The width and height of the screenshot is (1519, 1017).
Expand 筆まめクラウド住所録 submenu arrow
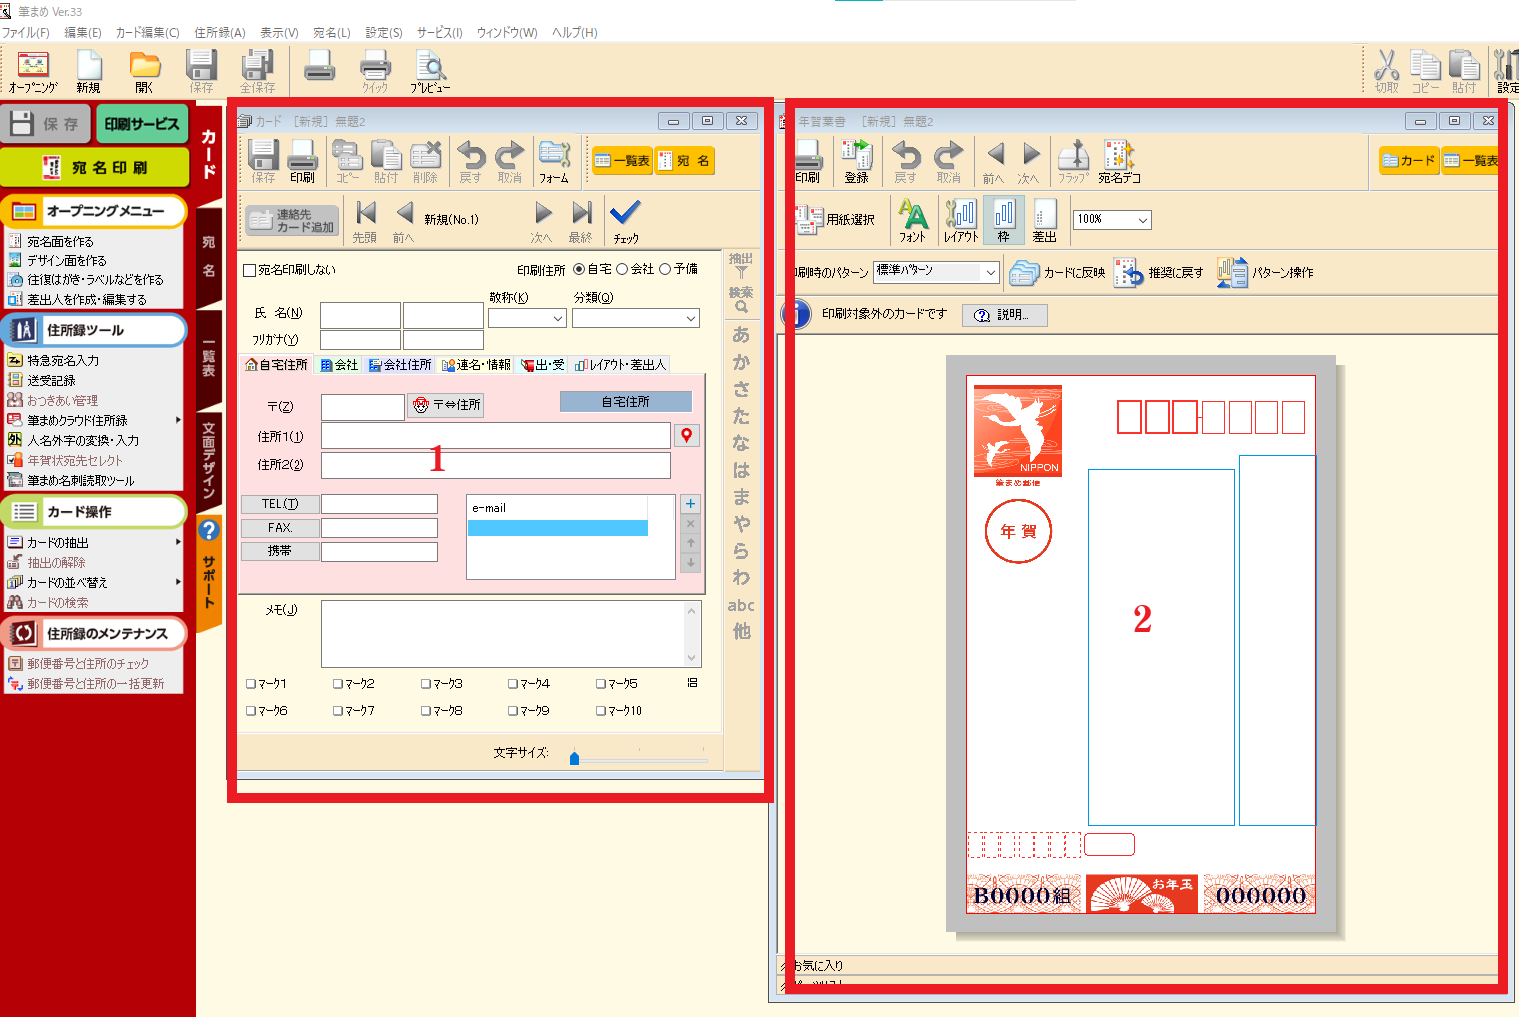point(178,420)
